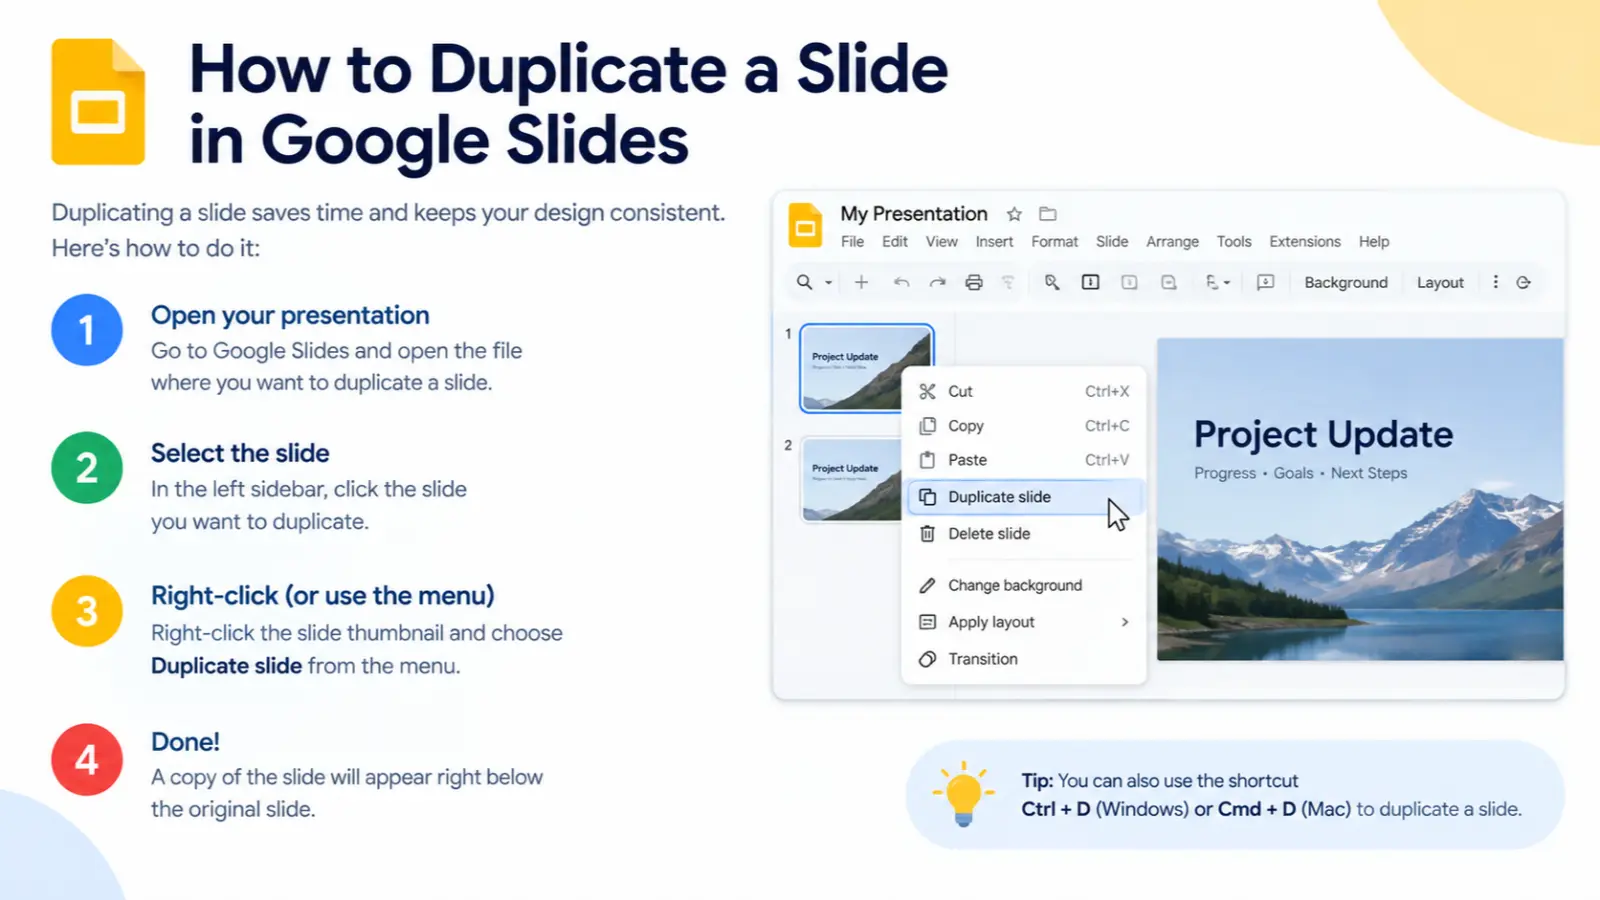
Task: Click the Google Slides home logo
Action: [805, 225]
